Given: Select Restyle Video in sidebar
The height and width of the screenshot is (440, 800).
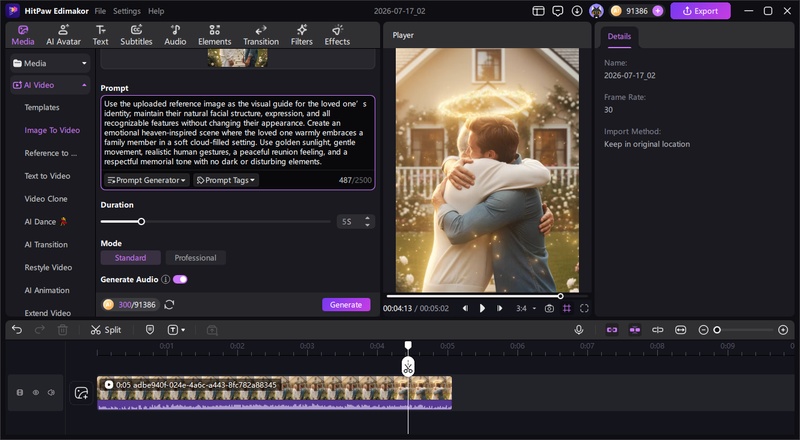Looking at the screenshot, I should pyautogui.click(x=48, y=267).
